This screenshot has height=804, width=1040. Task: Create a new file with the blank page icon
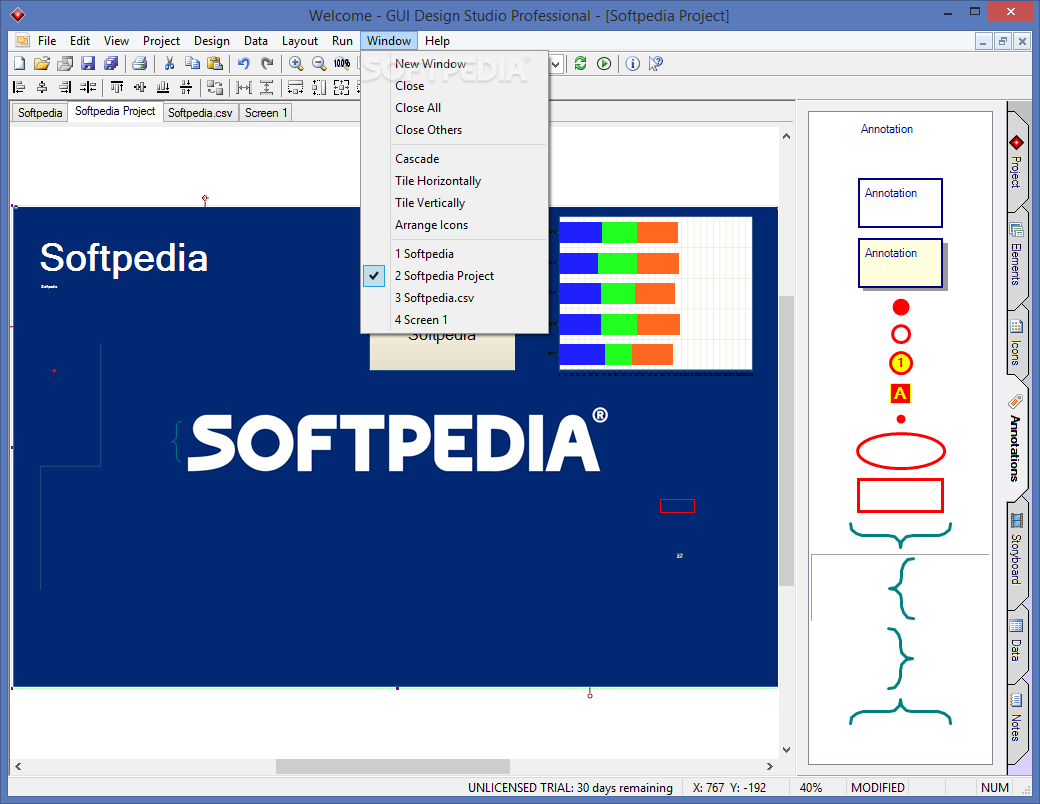tap(20, 64)
